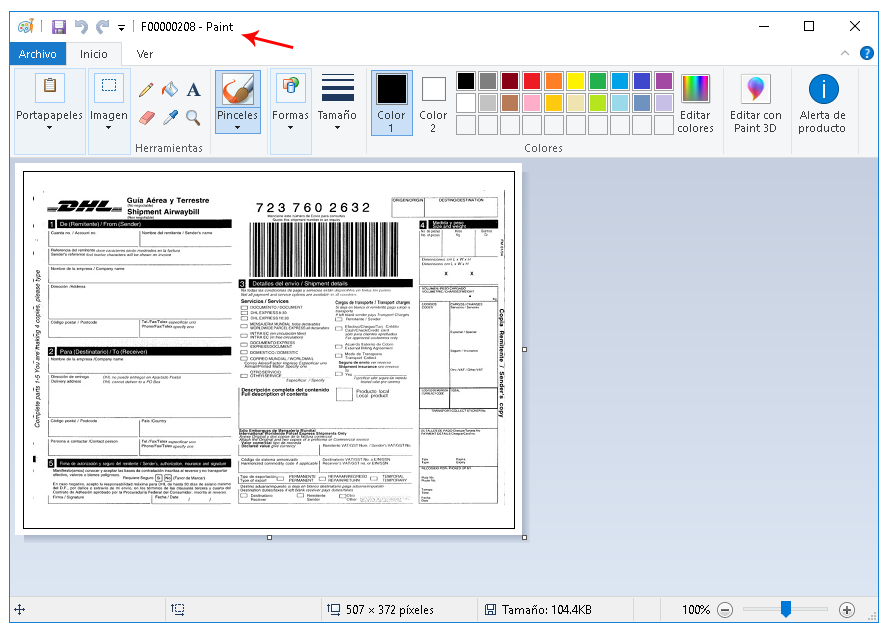Switch to the Inicio tab

point(94,54)
